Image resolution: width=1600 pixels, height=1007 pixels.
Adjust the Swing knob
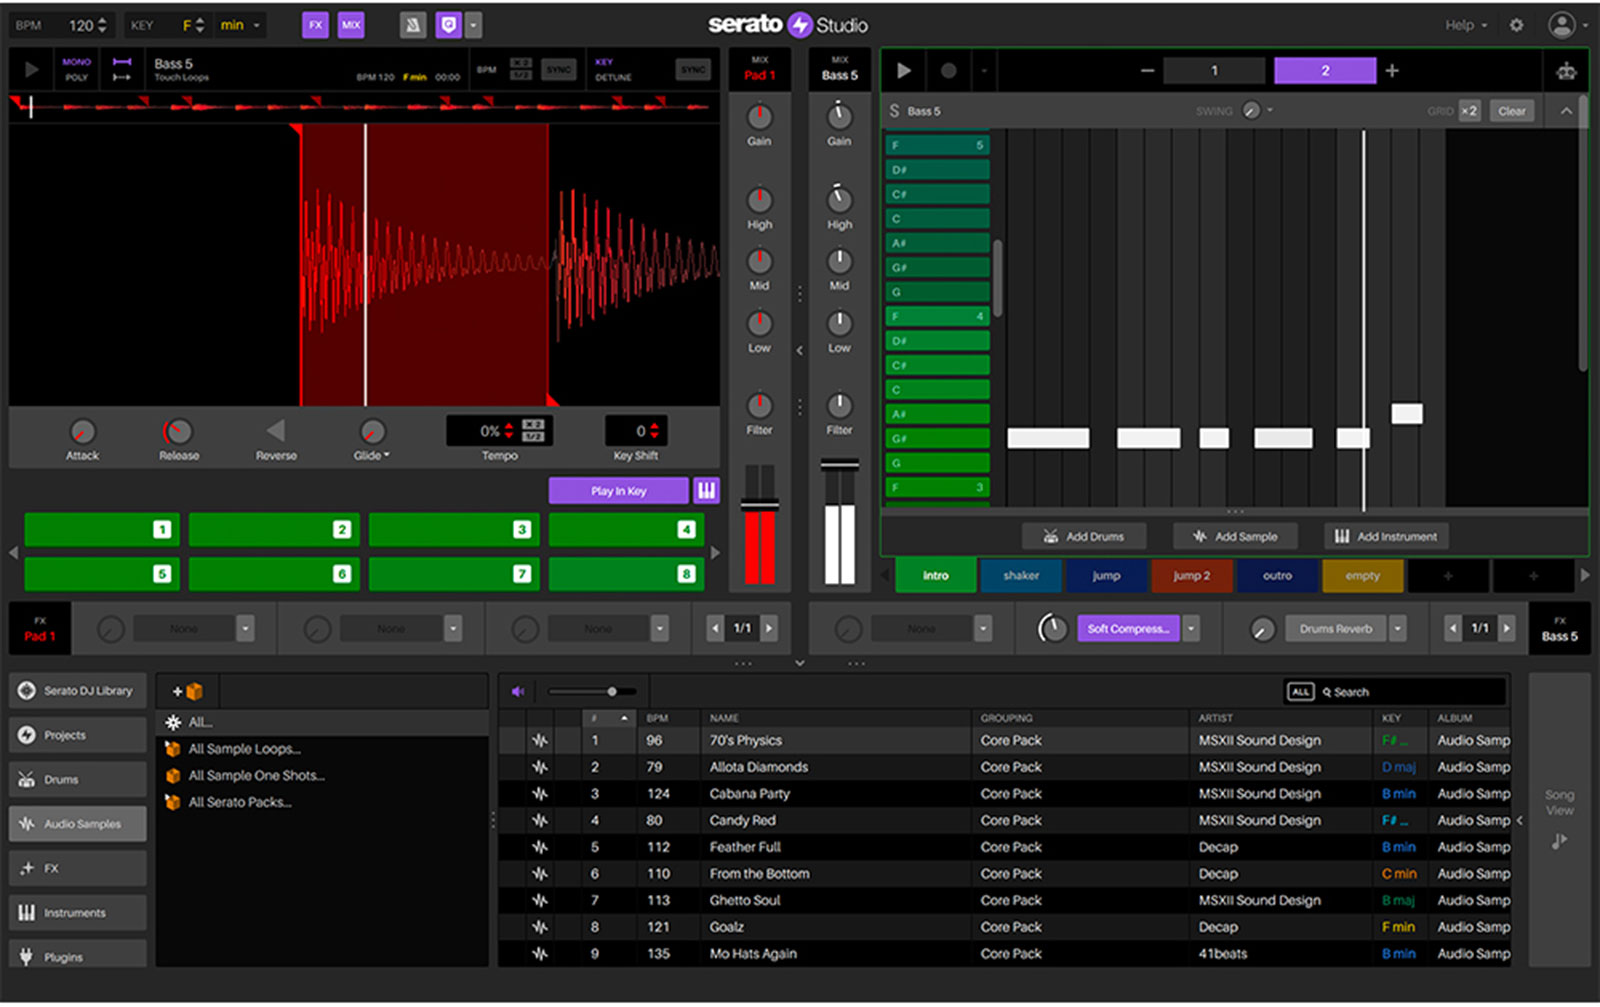pyautogui.click(x=1251, y=111)
